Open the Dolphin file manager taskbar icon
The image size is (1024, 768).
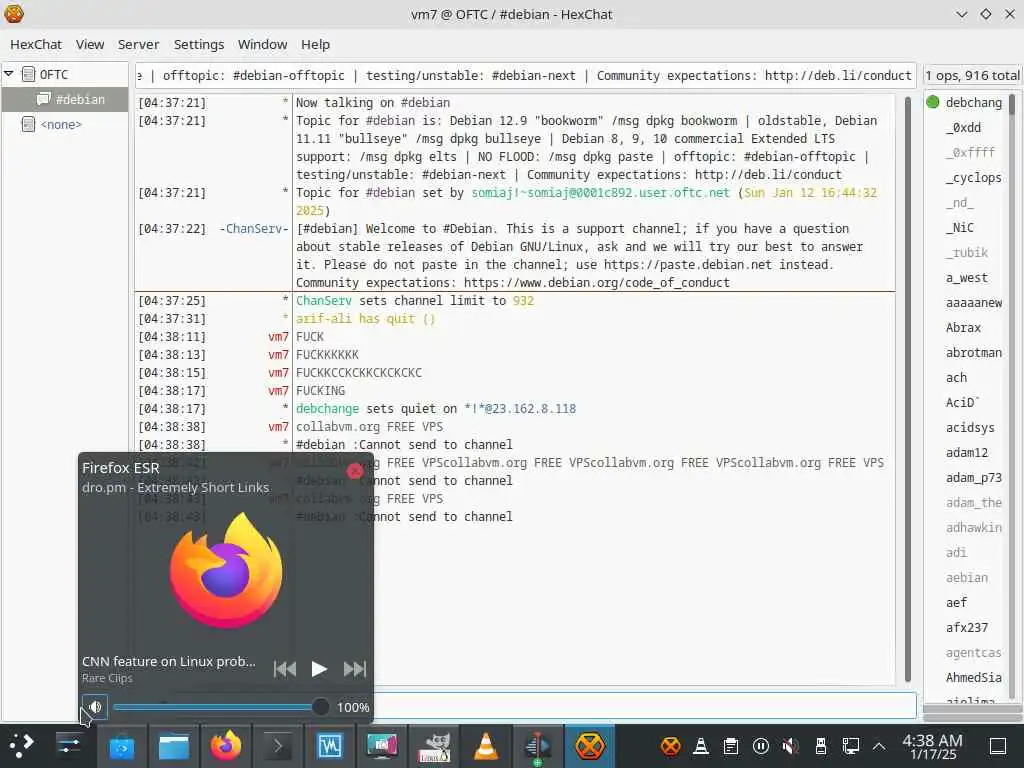(x=174, y=745)
